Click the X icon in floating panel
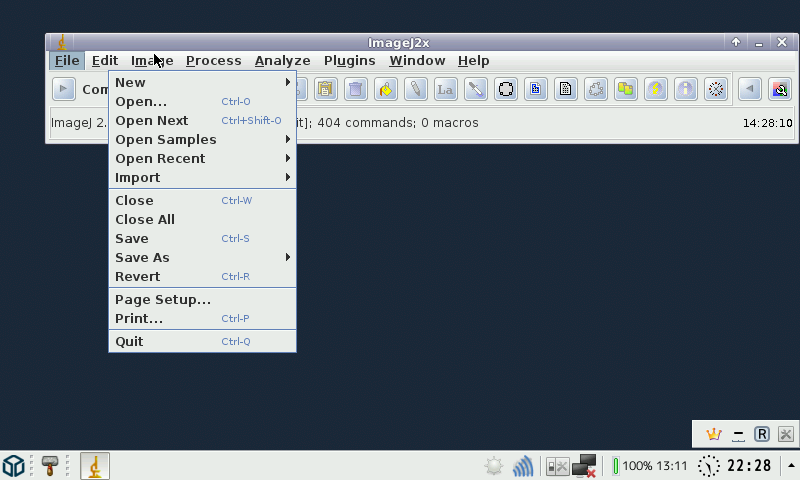Viewport: 800px width, 480px height. tap(786, 434)
